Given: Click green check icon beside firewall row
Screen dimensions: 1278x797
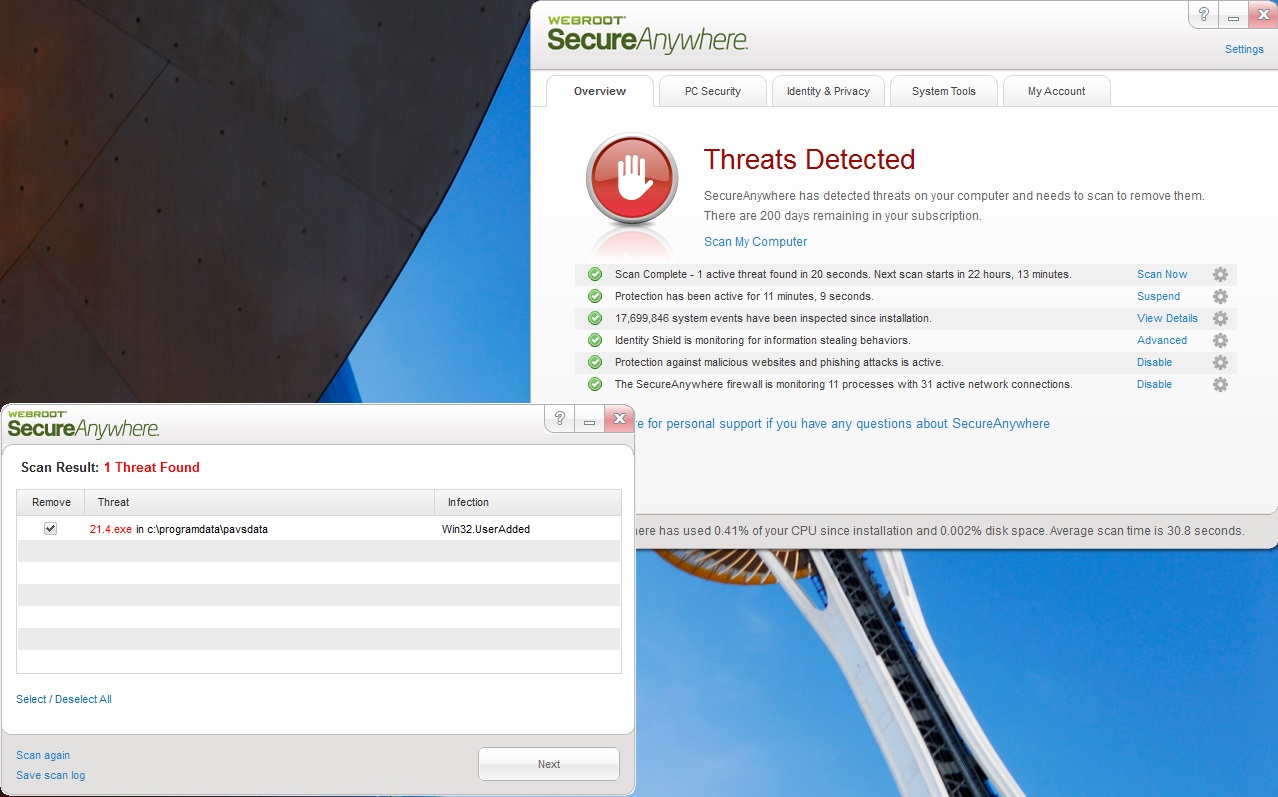Looking at the screenshot, I should point(595,384).
